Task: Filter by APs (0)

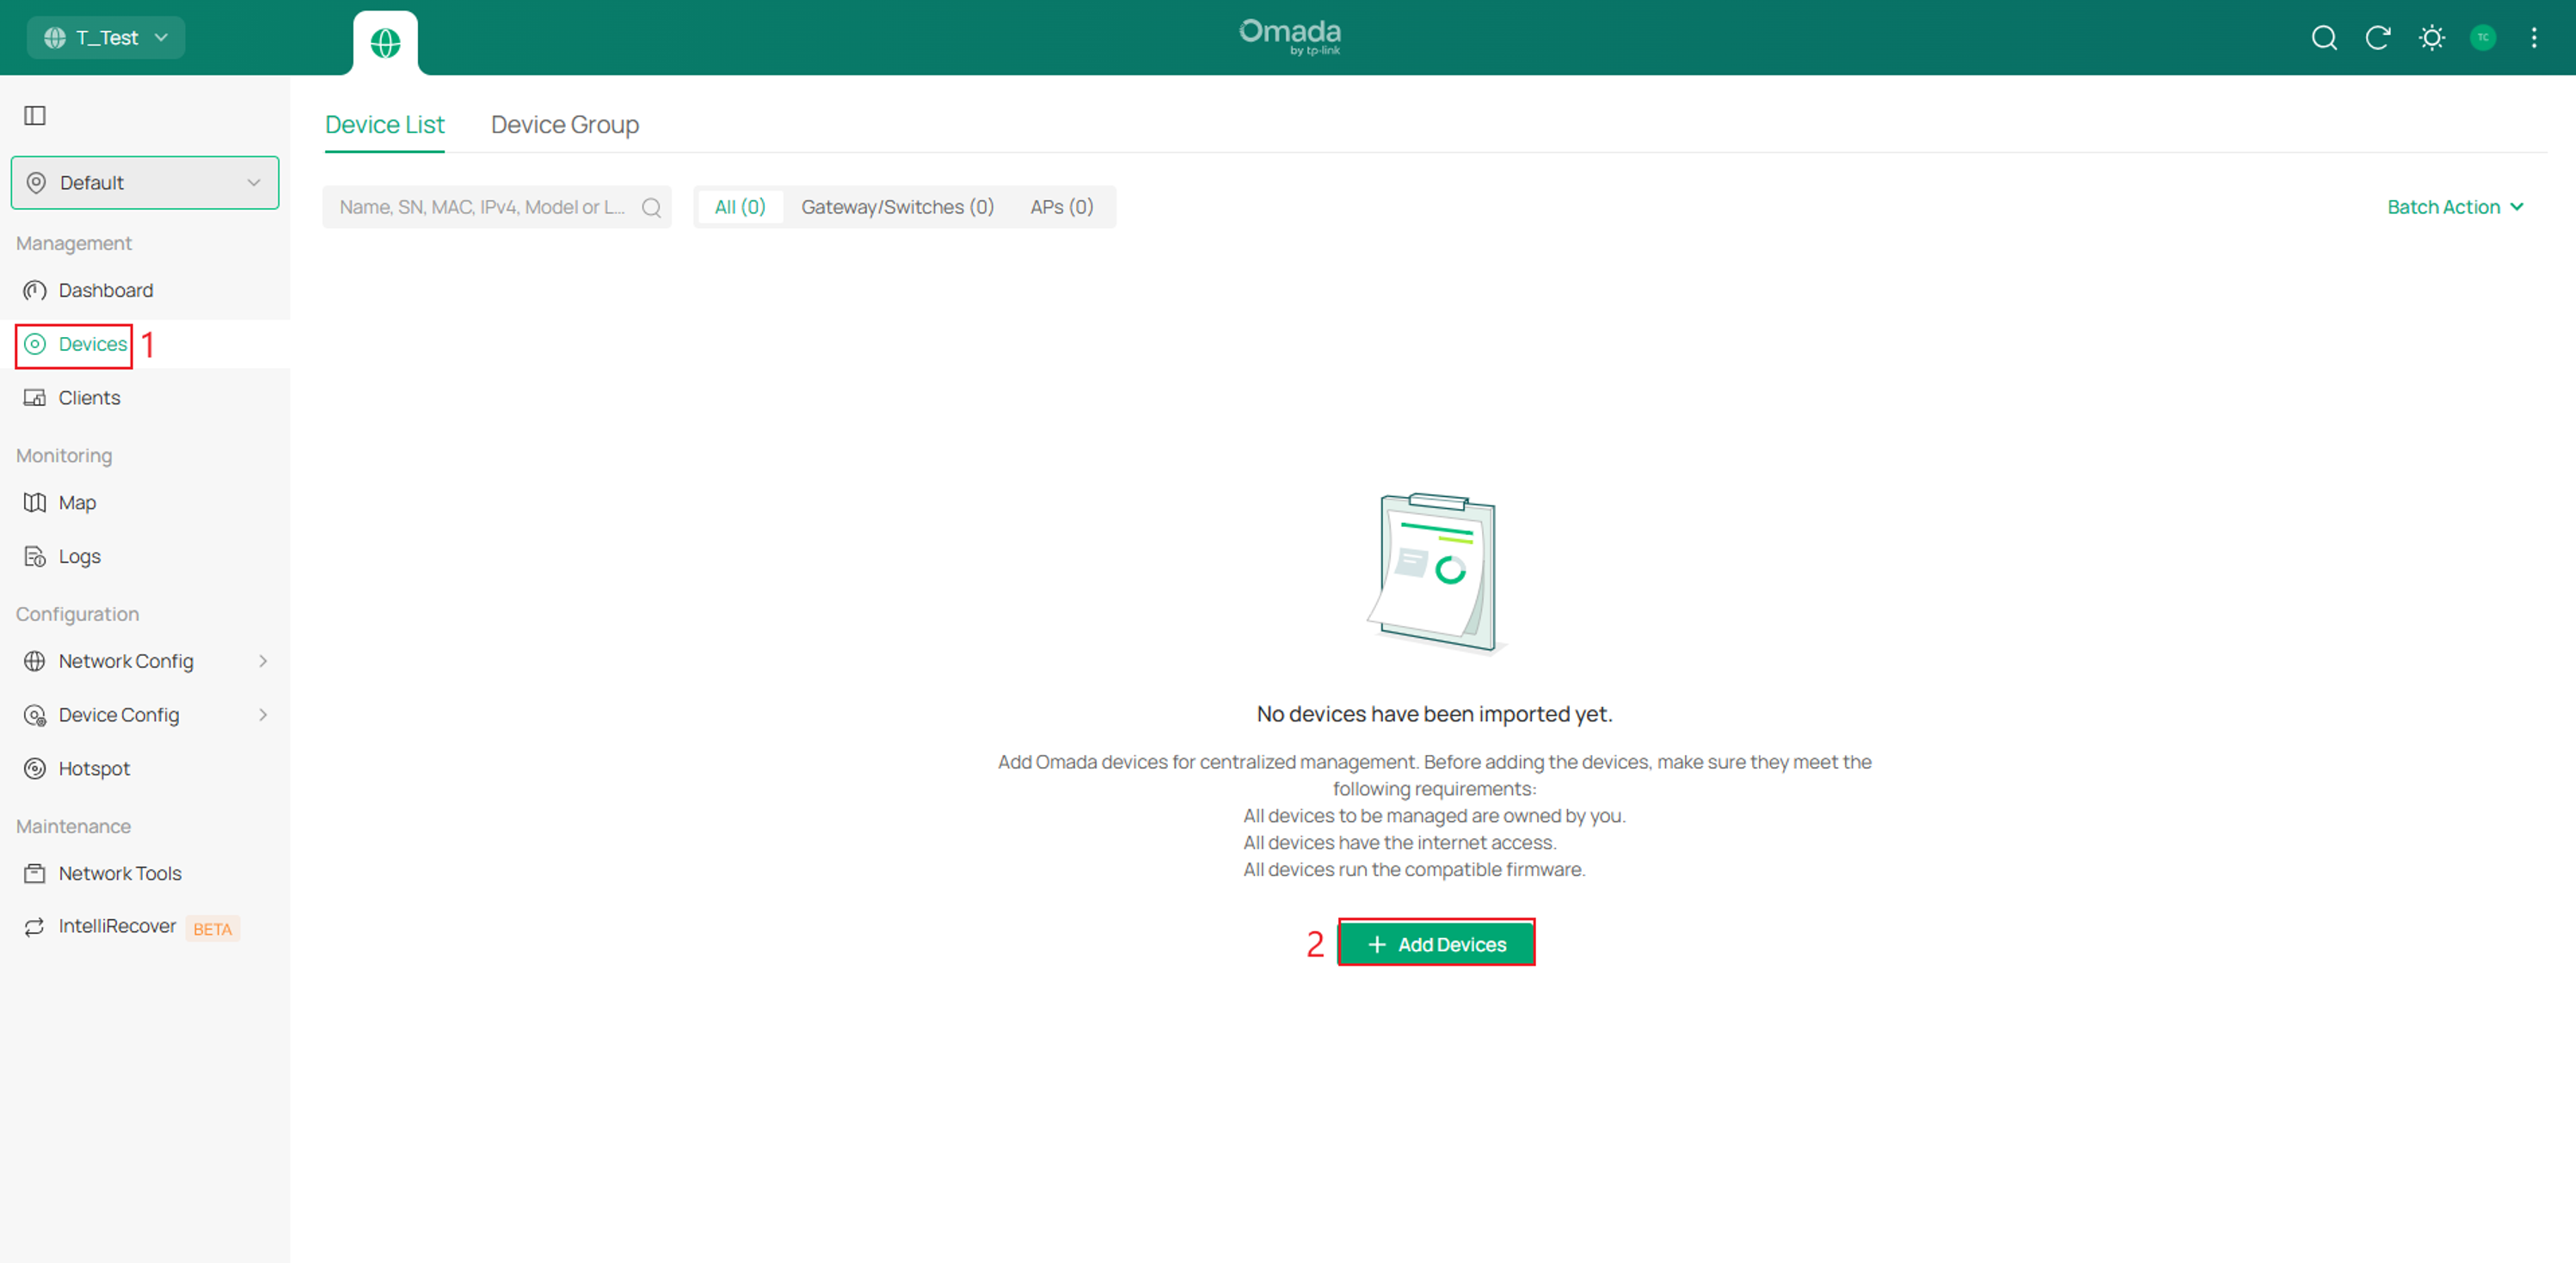Action: [1062, 207]
